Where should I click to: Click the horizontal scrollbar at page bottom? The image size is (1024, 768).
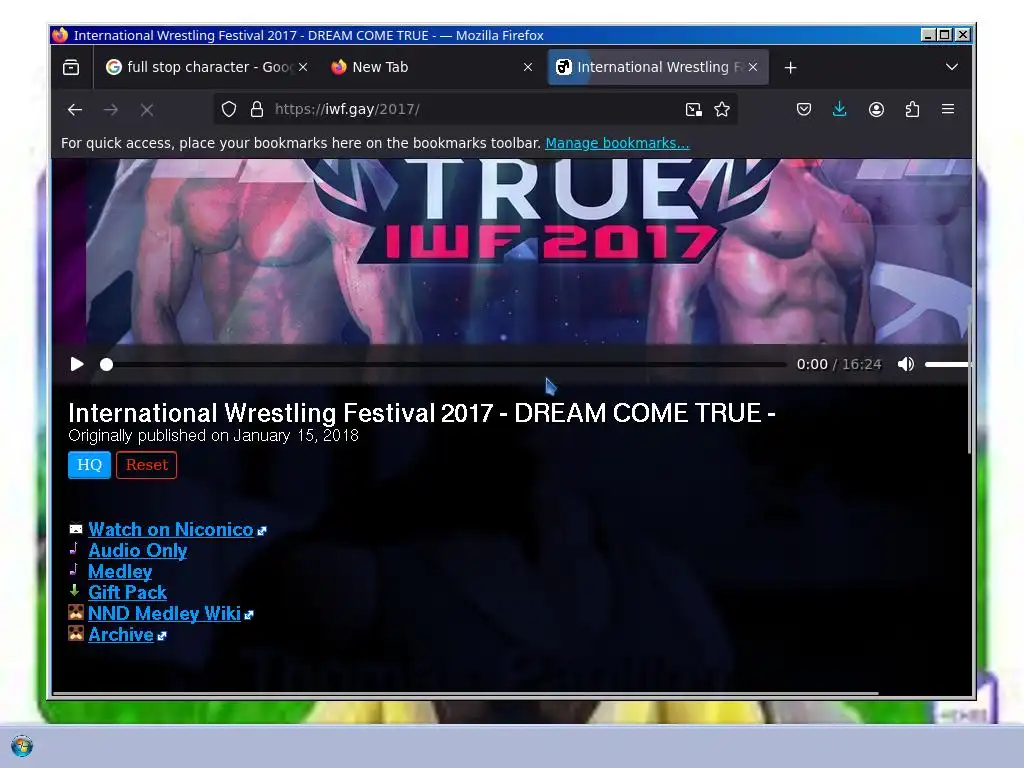tap(465, 694)
